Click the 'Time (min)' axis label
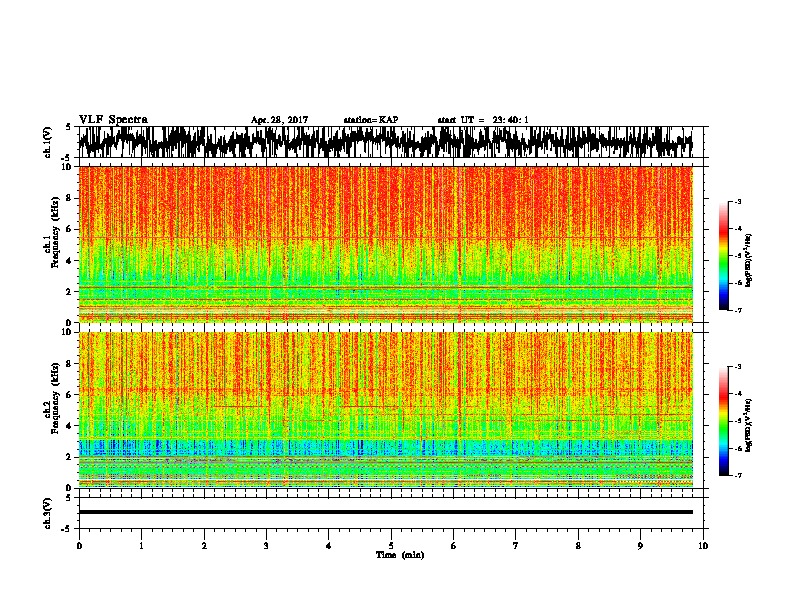Image resolution: width=792 pixels, height=612 pixels. click(400, 555)
